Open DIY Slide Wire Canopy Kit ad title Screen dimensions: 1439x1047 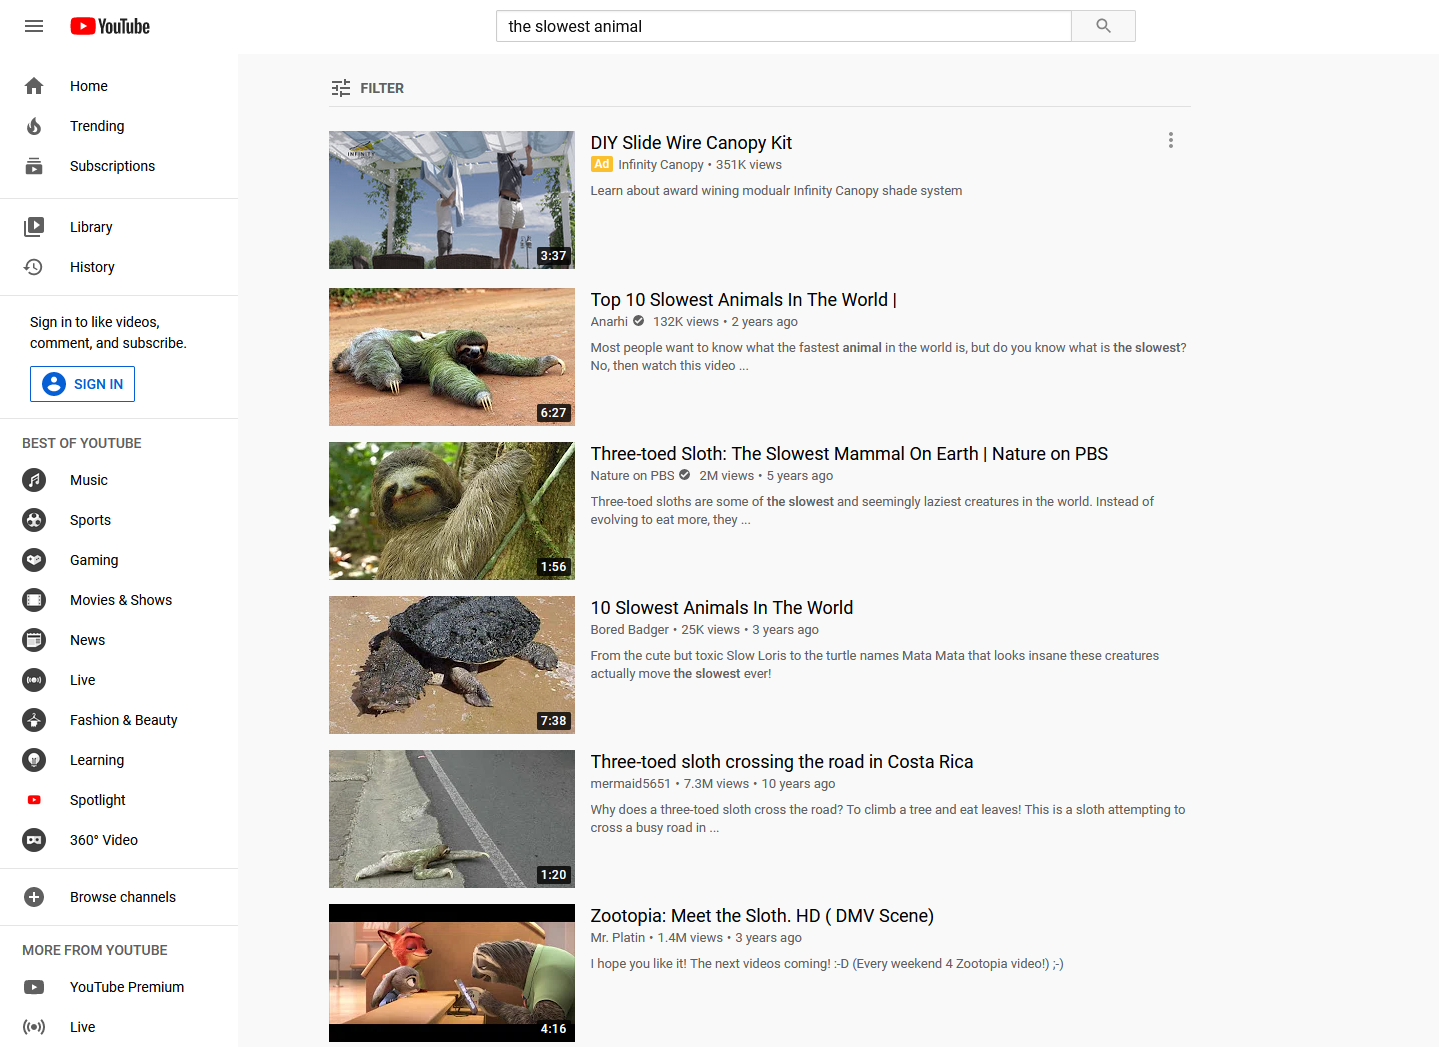[691, 143]
